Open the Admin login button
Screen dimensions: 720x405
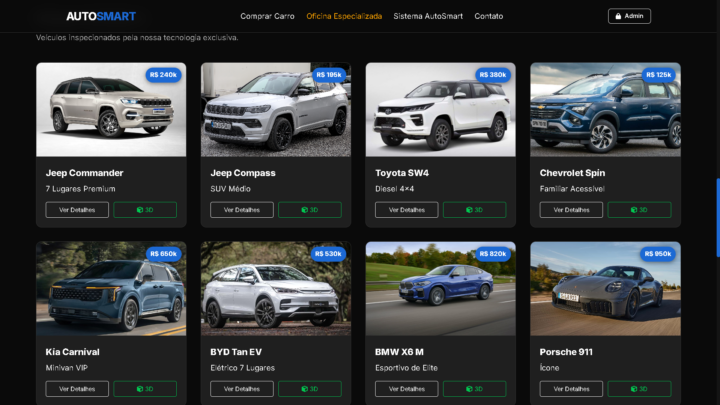tap(629, 16)
